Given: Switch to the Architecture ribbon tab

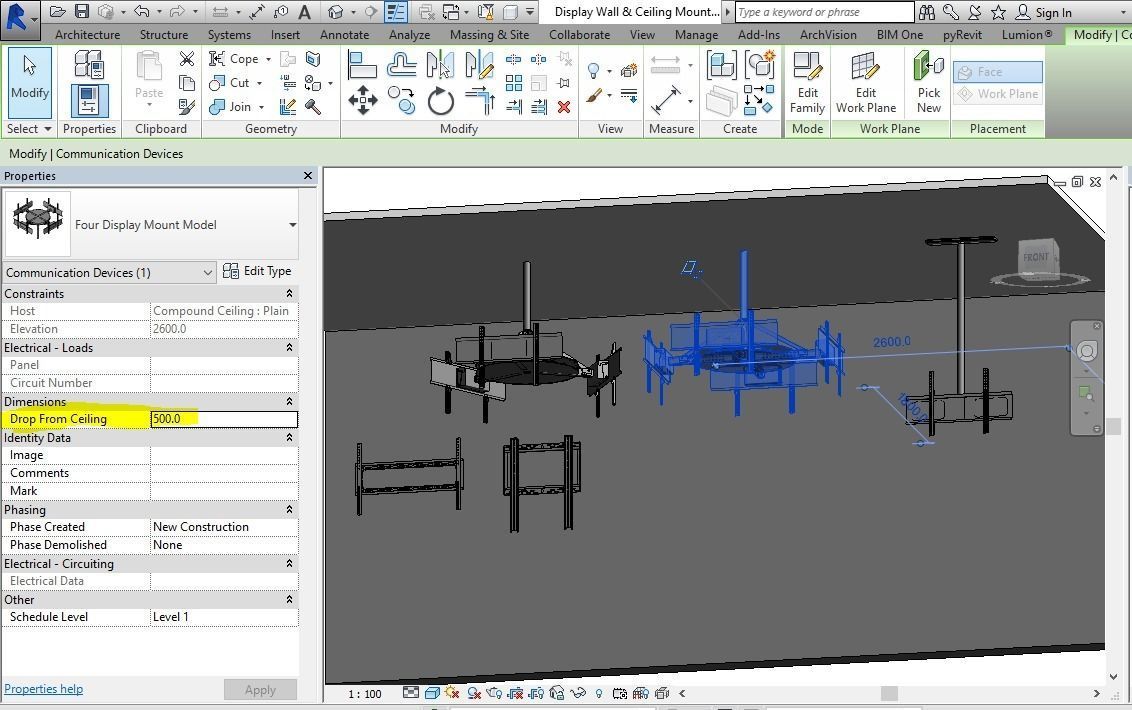Looking at the screenshot, I should (87, 33).
